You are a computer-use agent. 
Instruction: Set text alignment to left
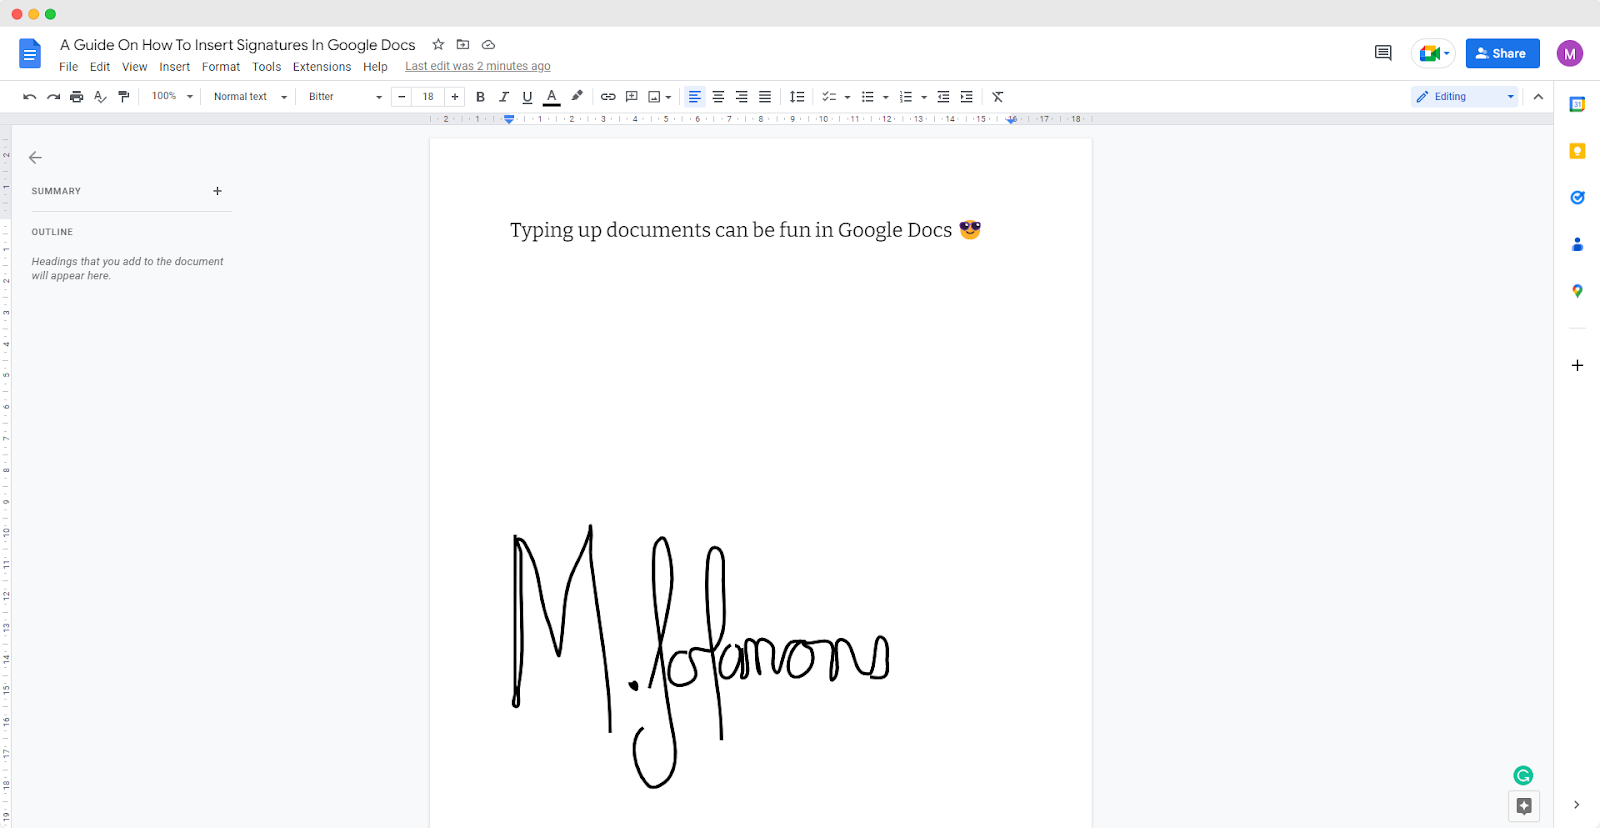pos(695,97)
